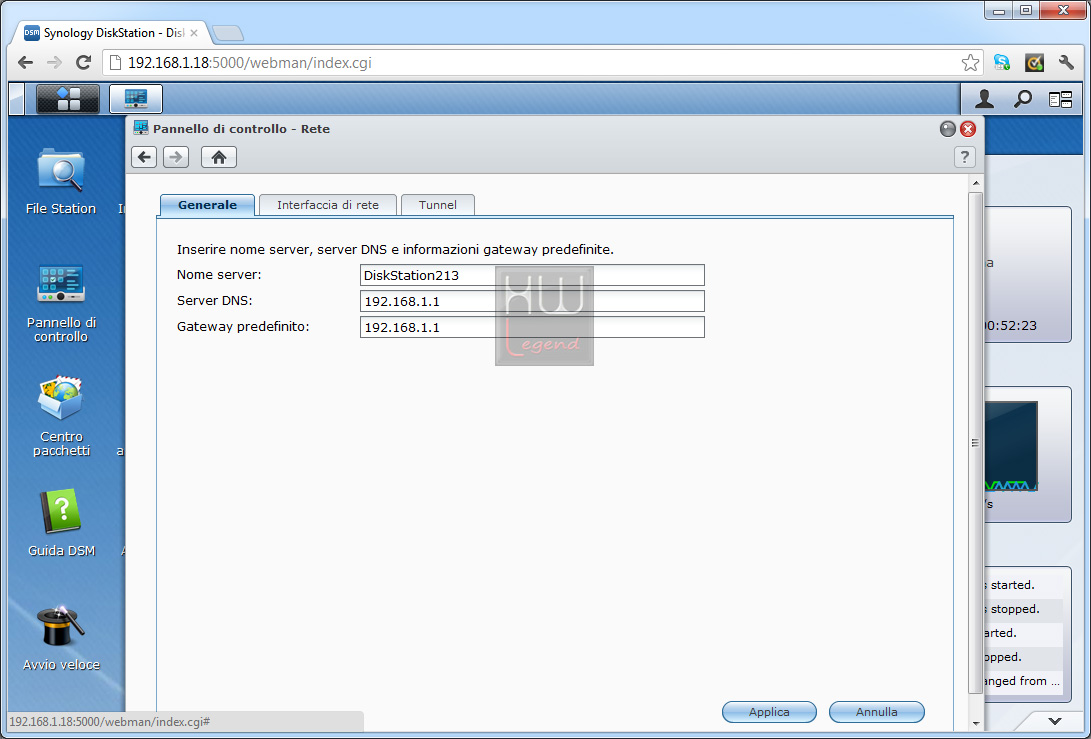Open Centro pacchetti desktop icon
This screenshot has width=1091, height=739.
click(61, 416)
